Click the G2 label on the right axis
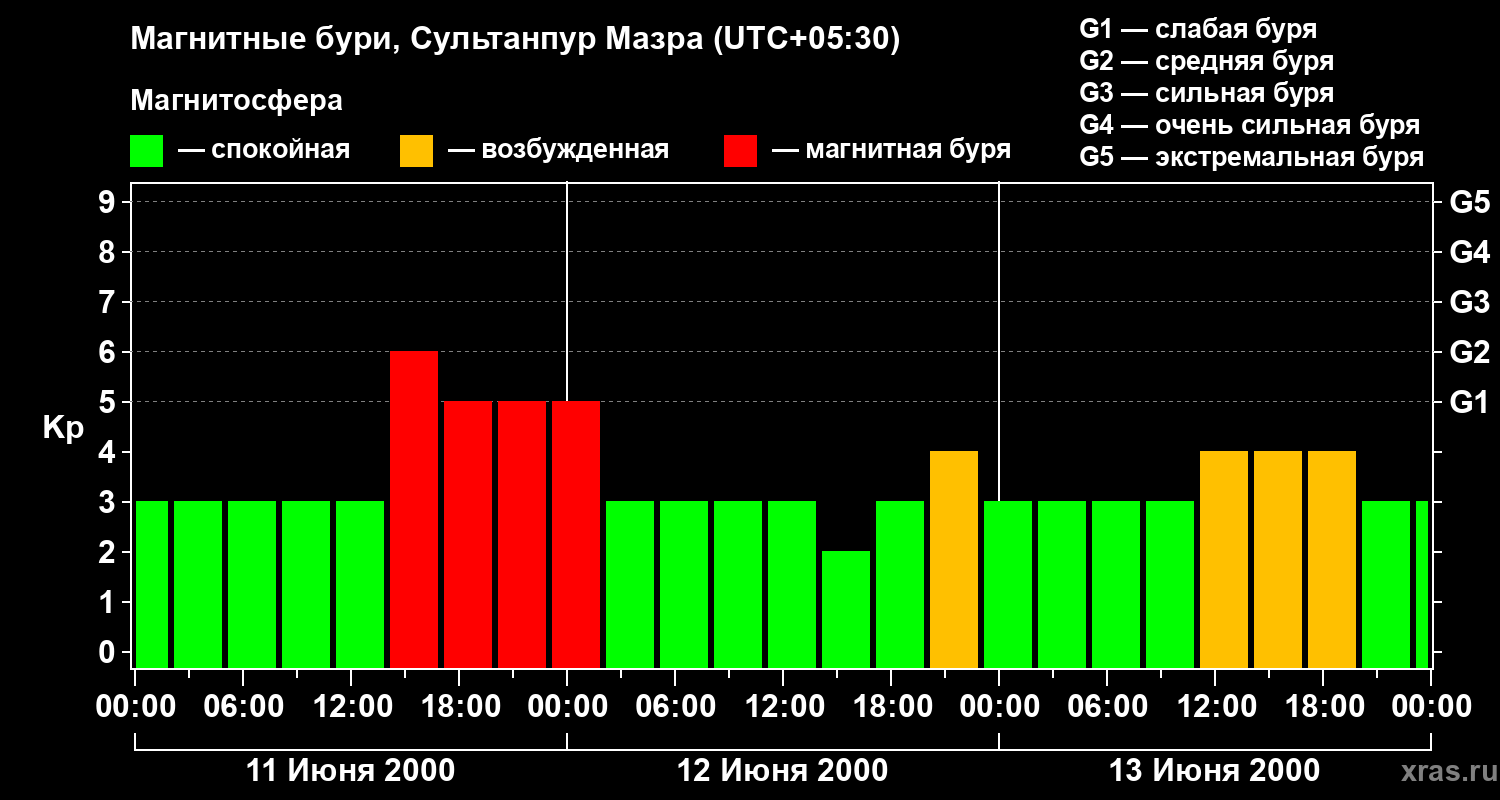This screenshot has width=1500, height=800. (1470, 352)
